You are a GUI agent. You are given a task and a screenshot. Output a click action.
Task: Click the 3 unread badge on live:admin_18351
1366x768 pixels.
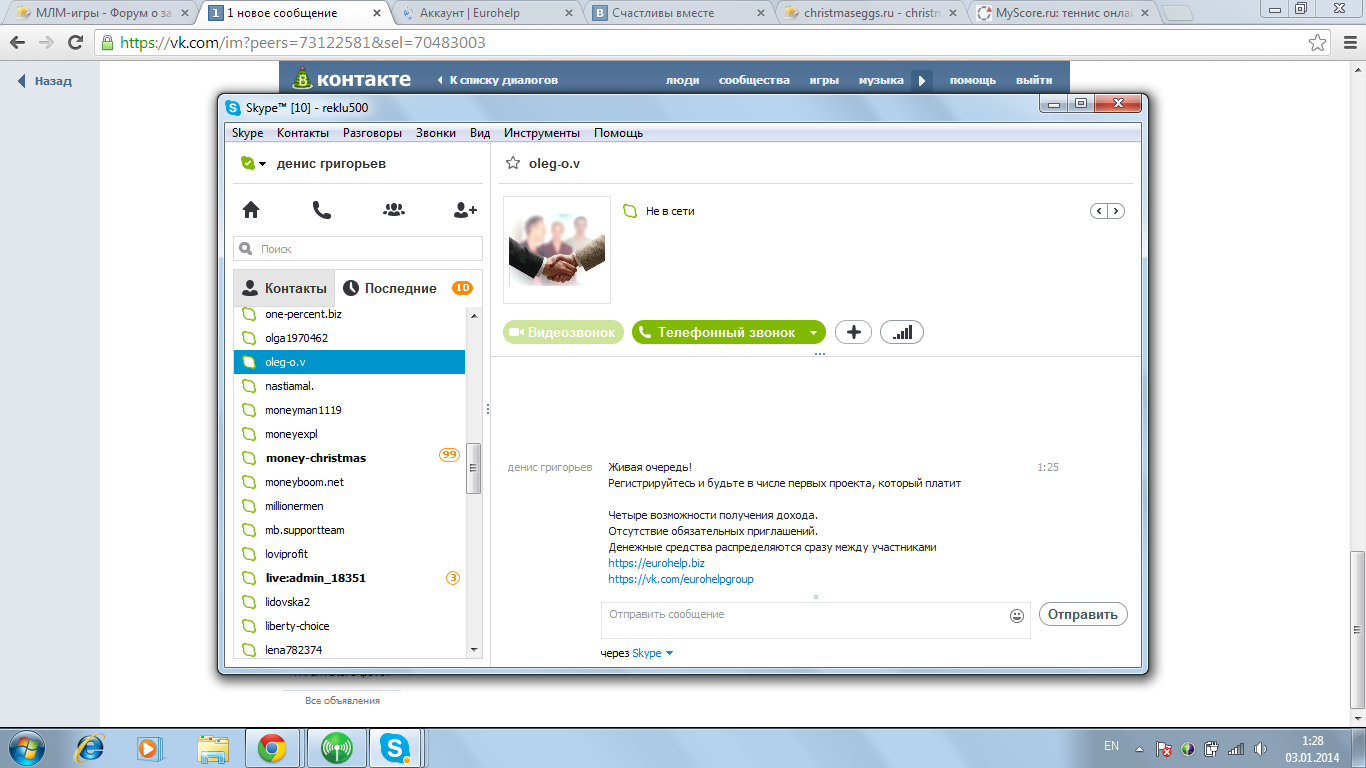click(453, 578)
